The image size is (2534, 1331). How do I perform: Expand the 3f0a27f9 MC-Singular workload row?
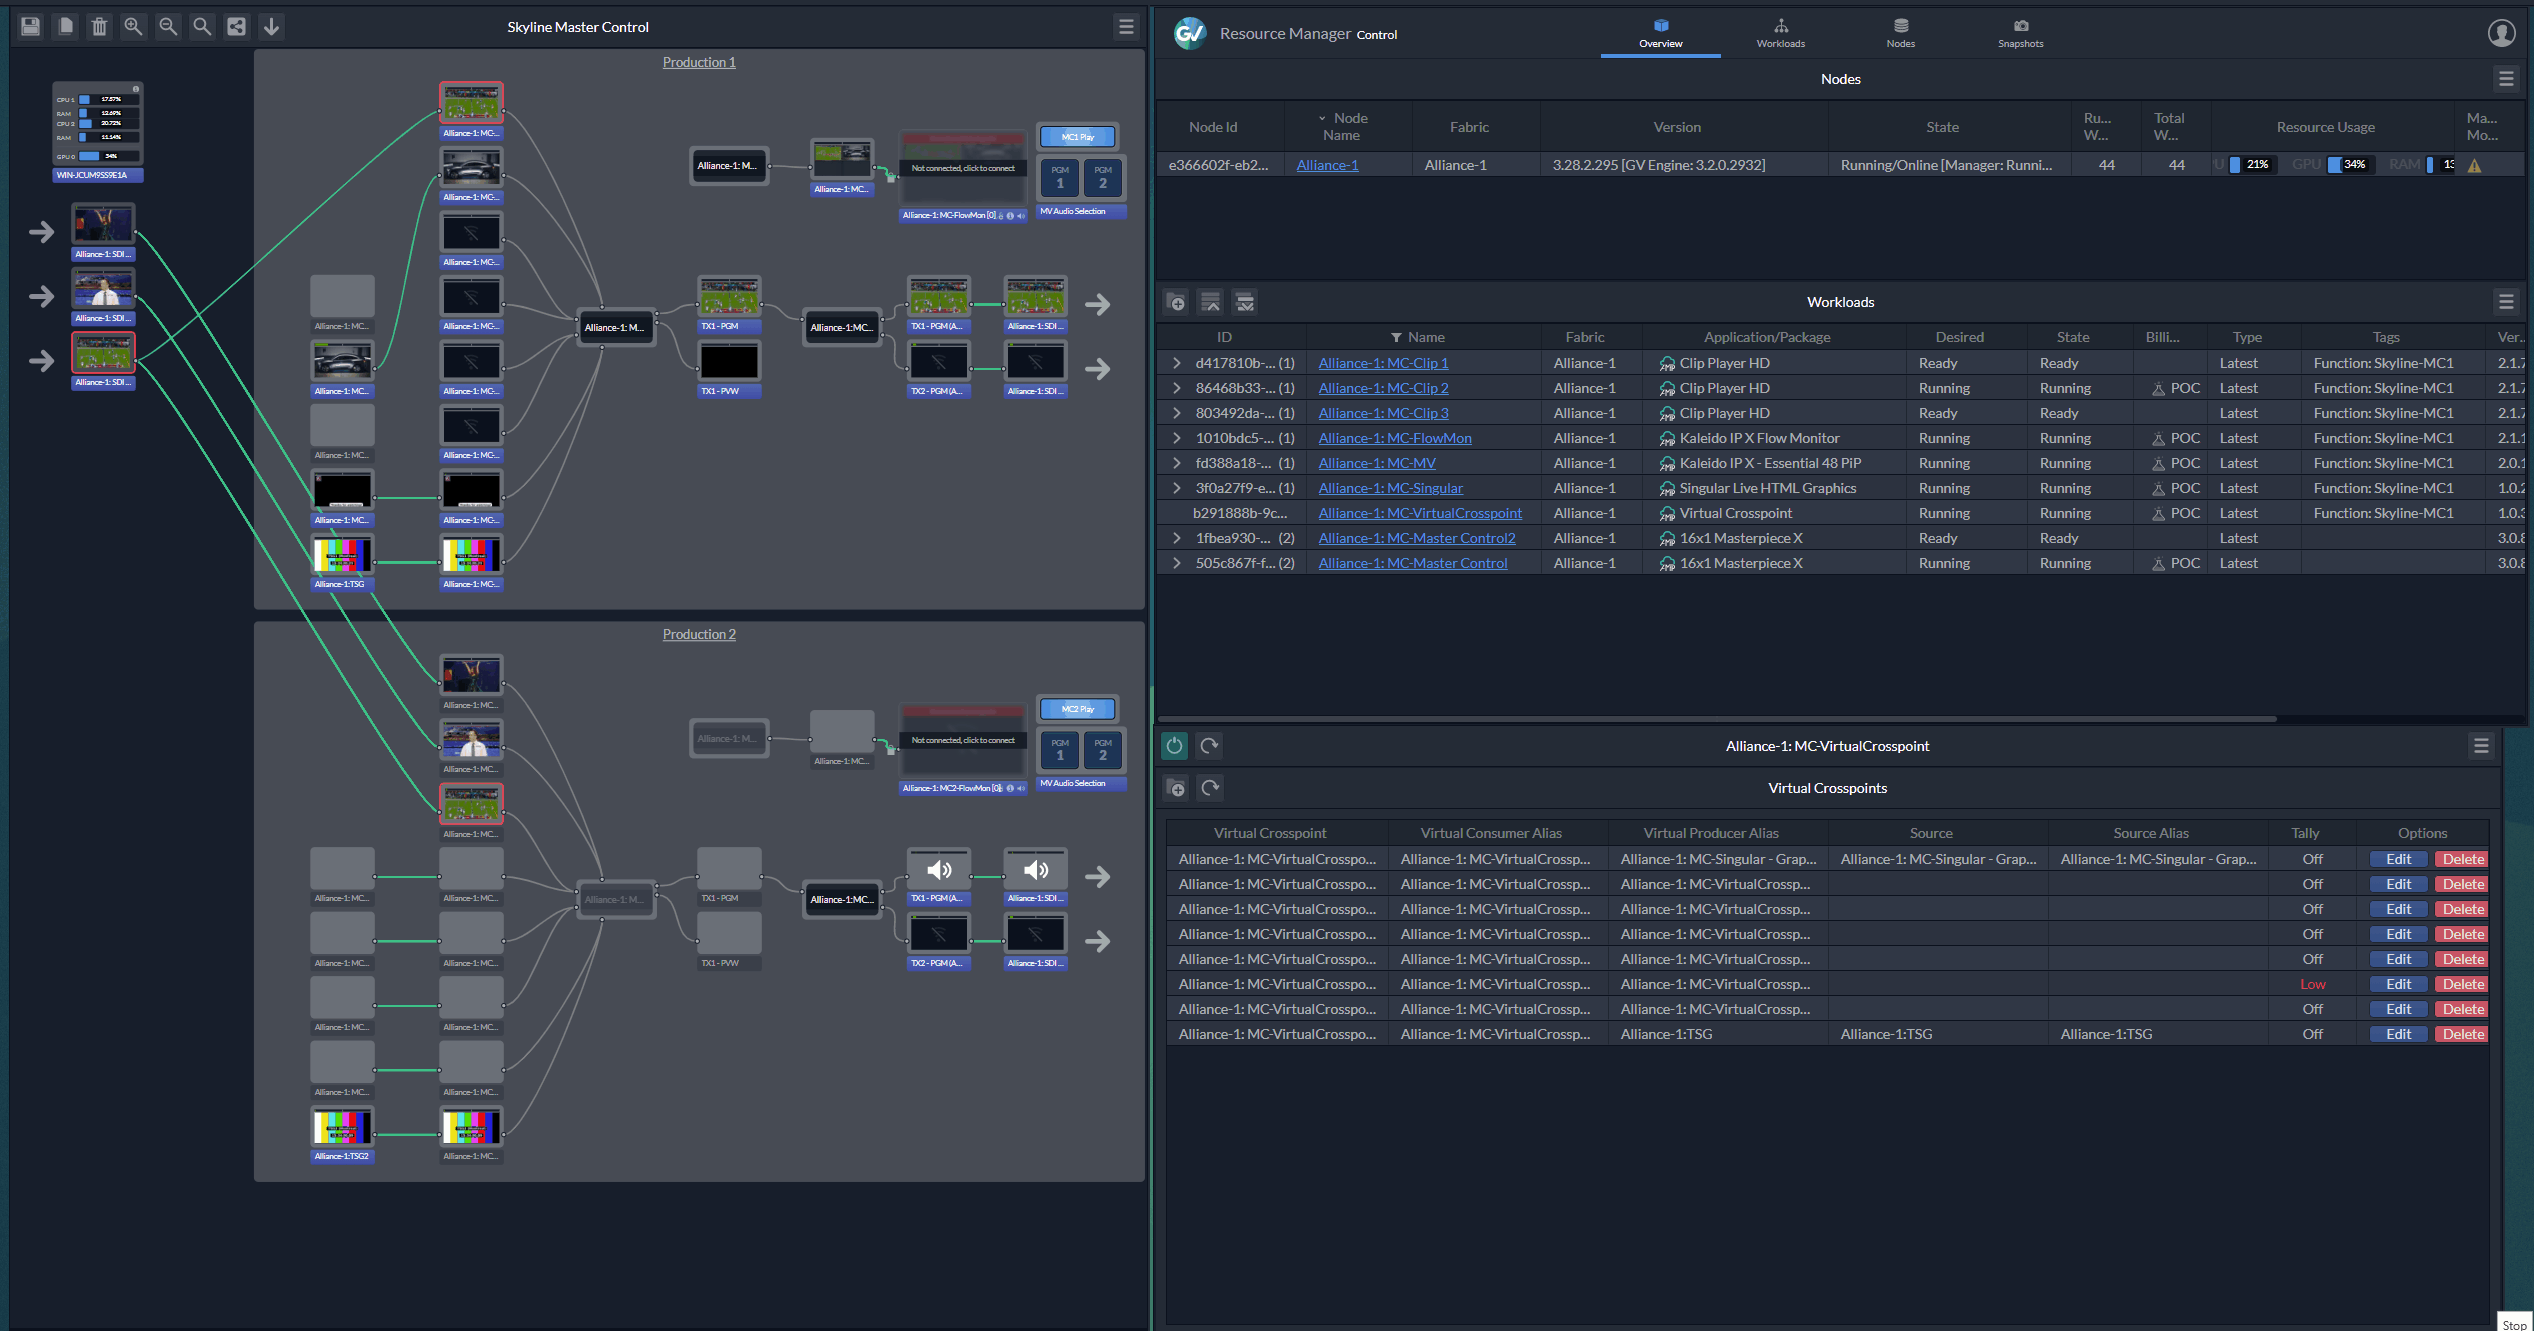coord(1177,488)
